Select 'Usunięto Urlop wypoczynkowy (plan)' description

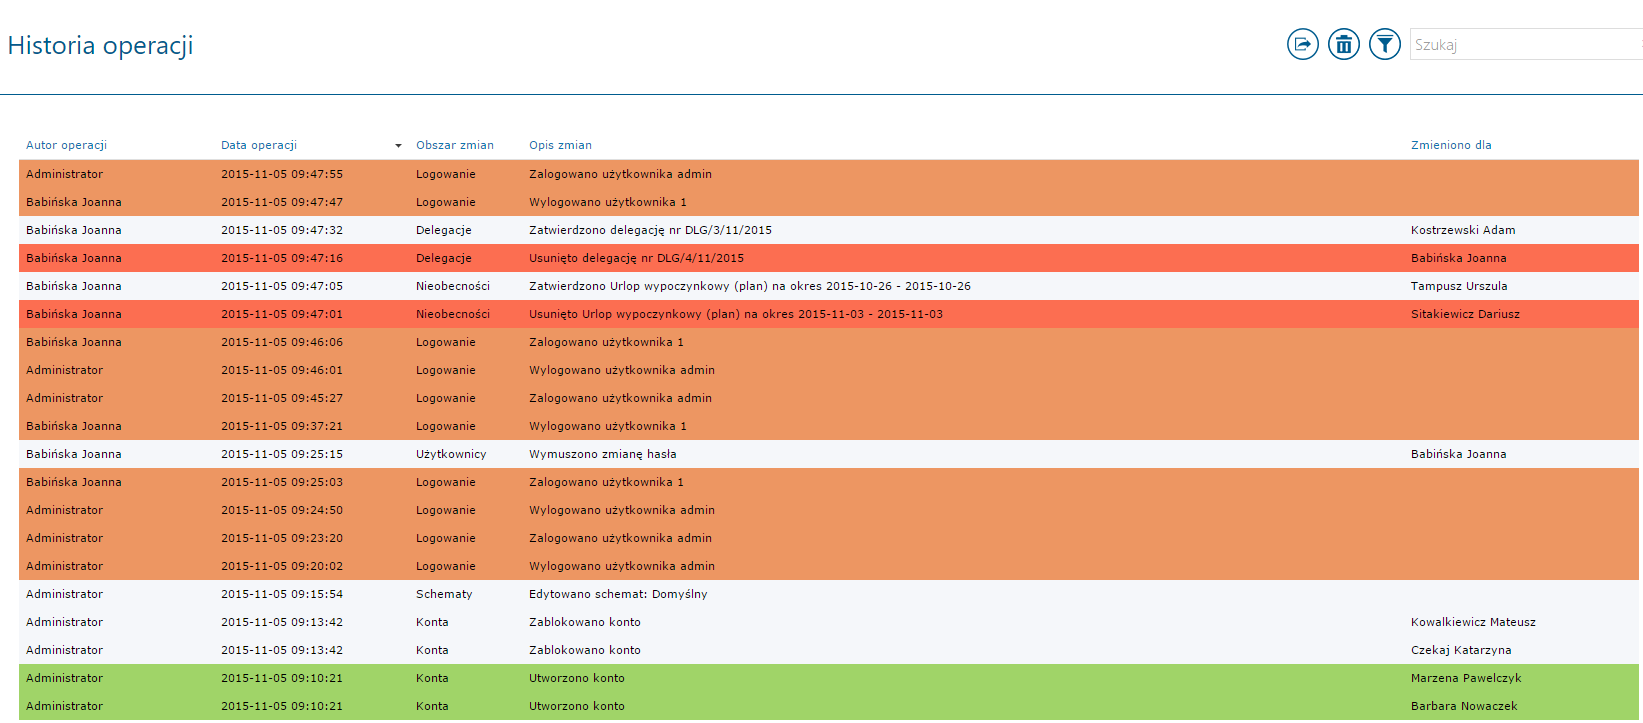736,314
